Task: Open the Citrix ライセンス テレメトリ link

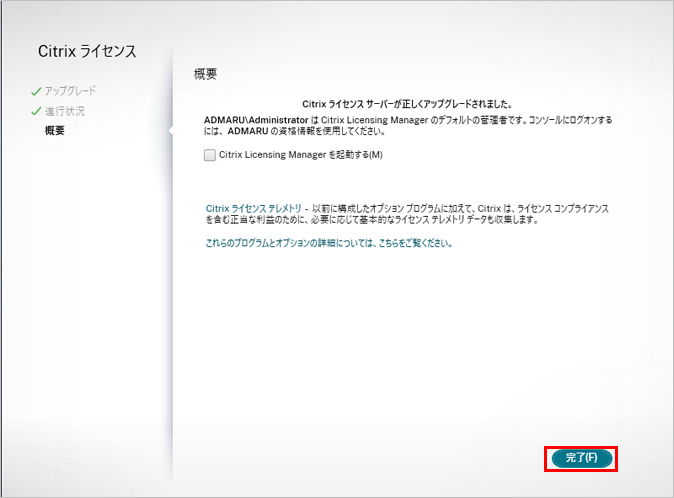Action: tap(251, 209)
